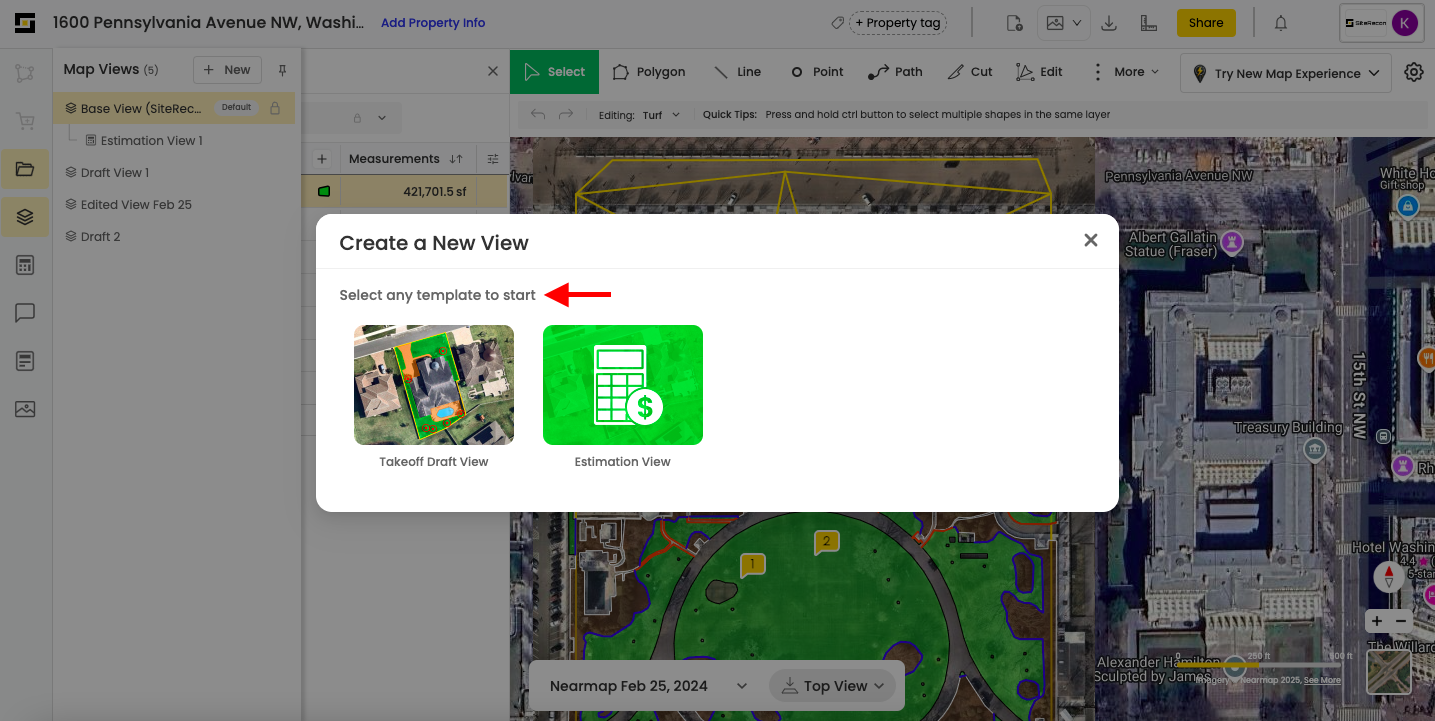Viewport: 1435px width, 721px height.
Task: Zoom in on the map
Action: [x=1377, y=621]
